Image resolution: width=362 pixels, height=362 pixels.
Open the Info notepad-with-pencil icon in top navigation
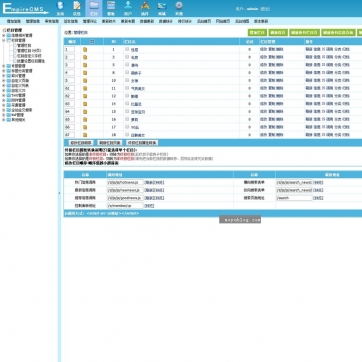click(x=77, y=6)
